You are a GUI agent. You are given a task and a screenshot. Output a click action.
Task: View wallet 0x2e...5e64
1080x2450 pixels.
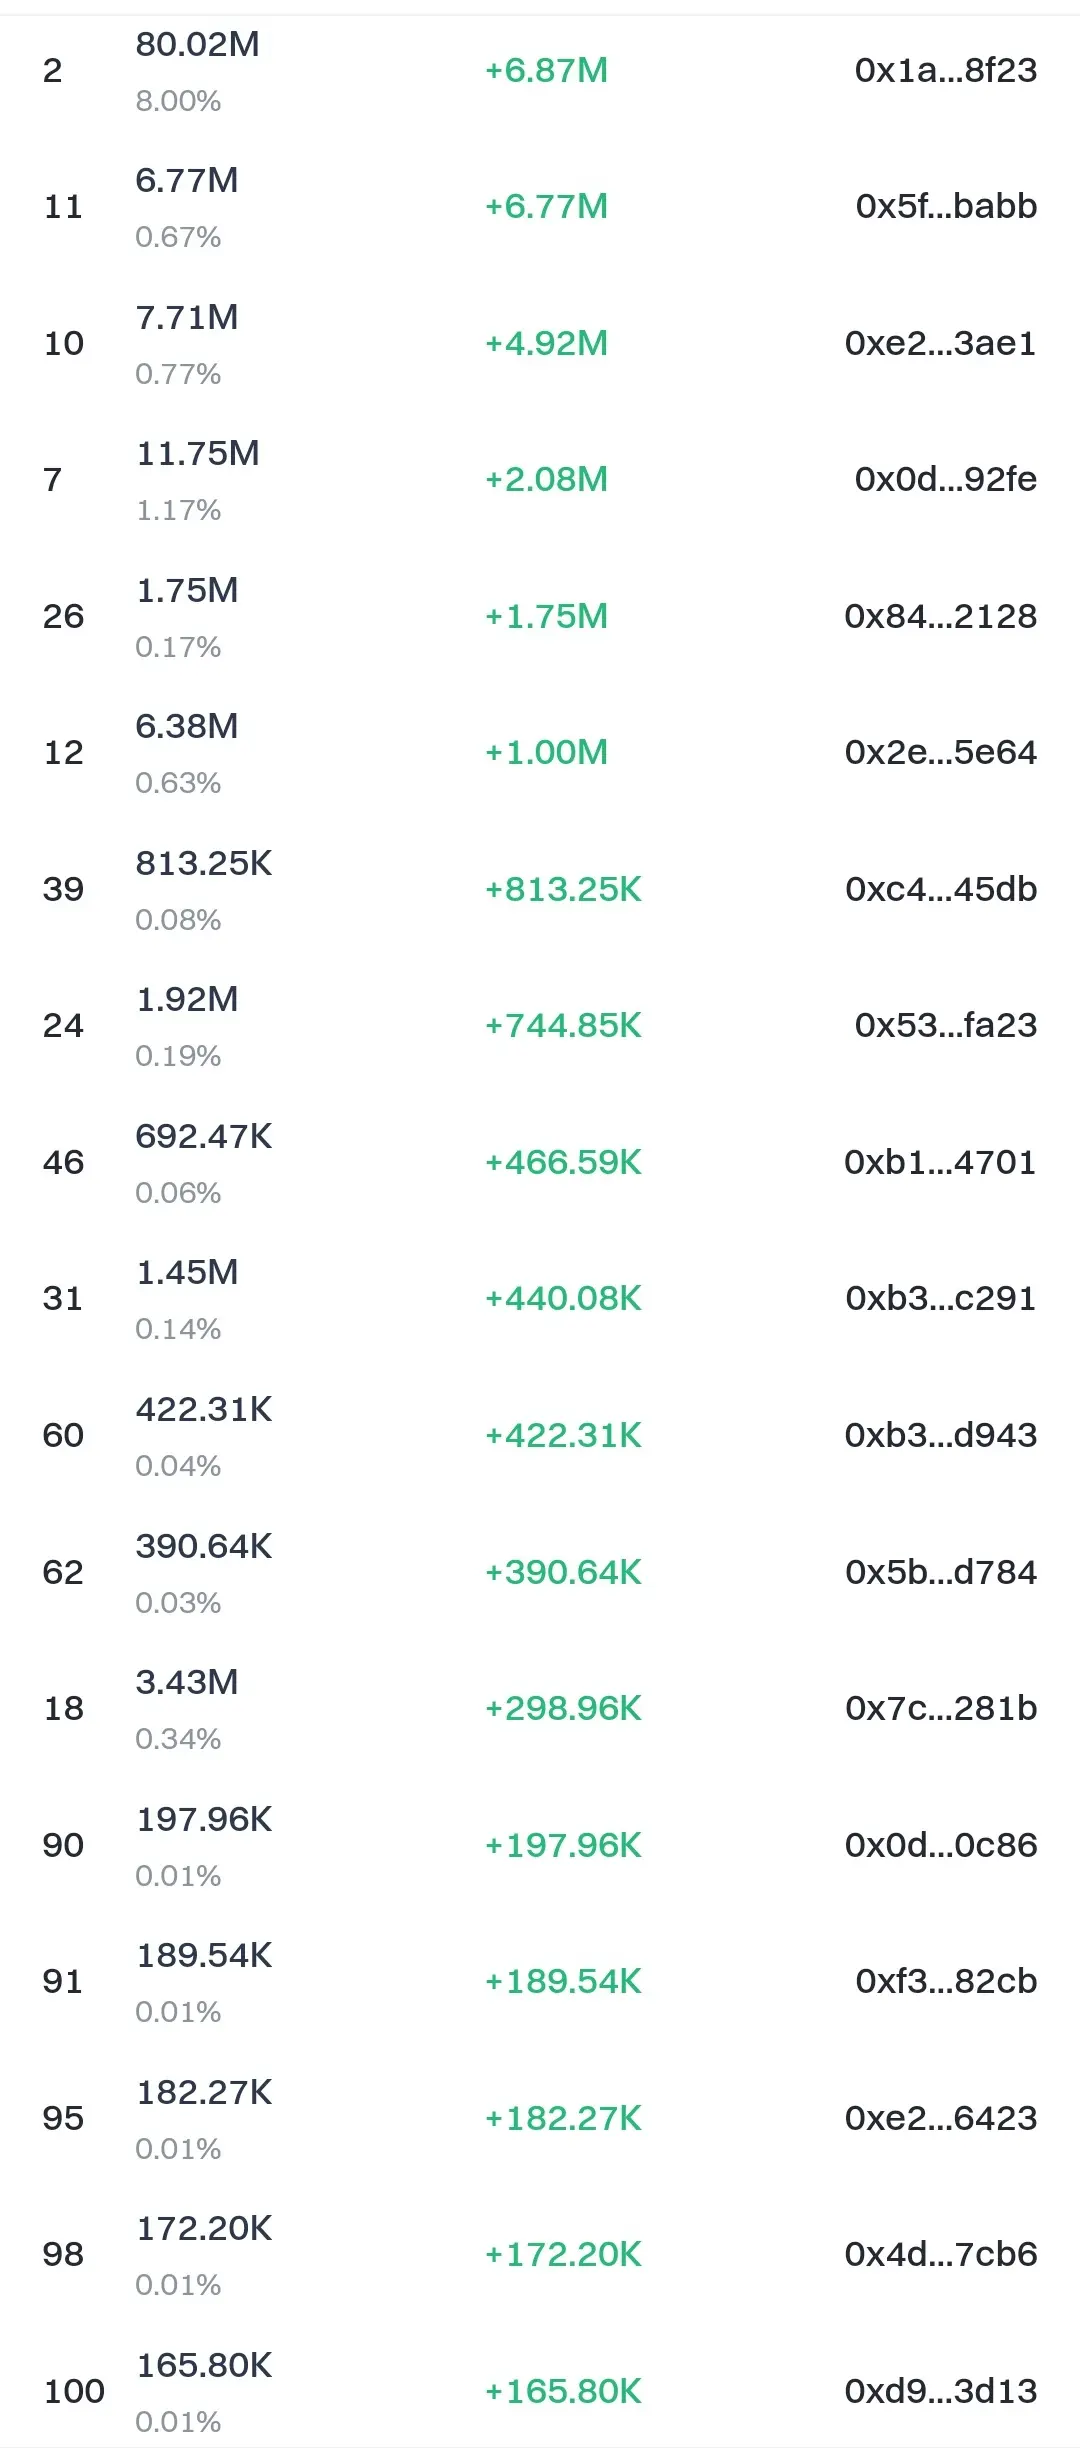click(x=940, y=752)
